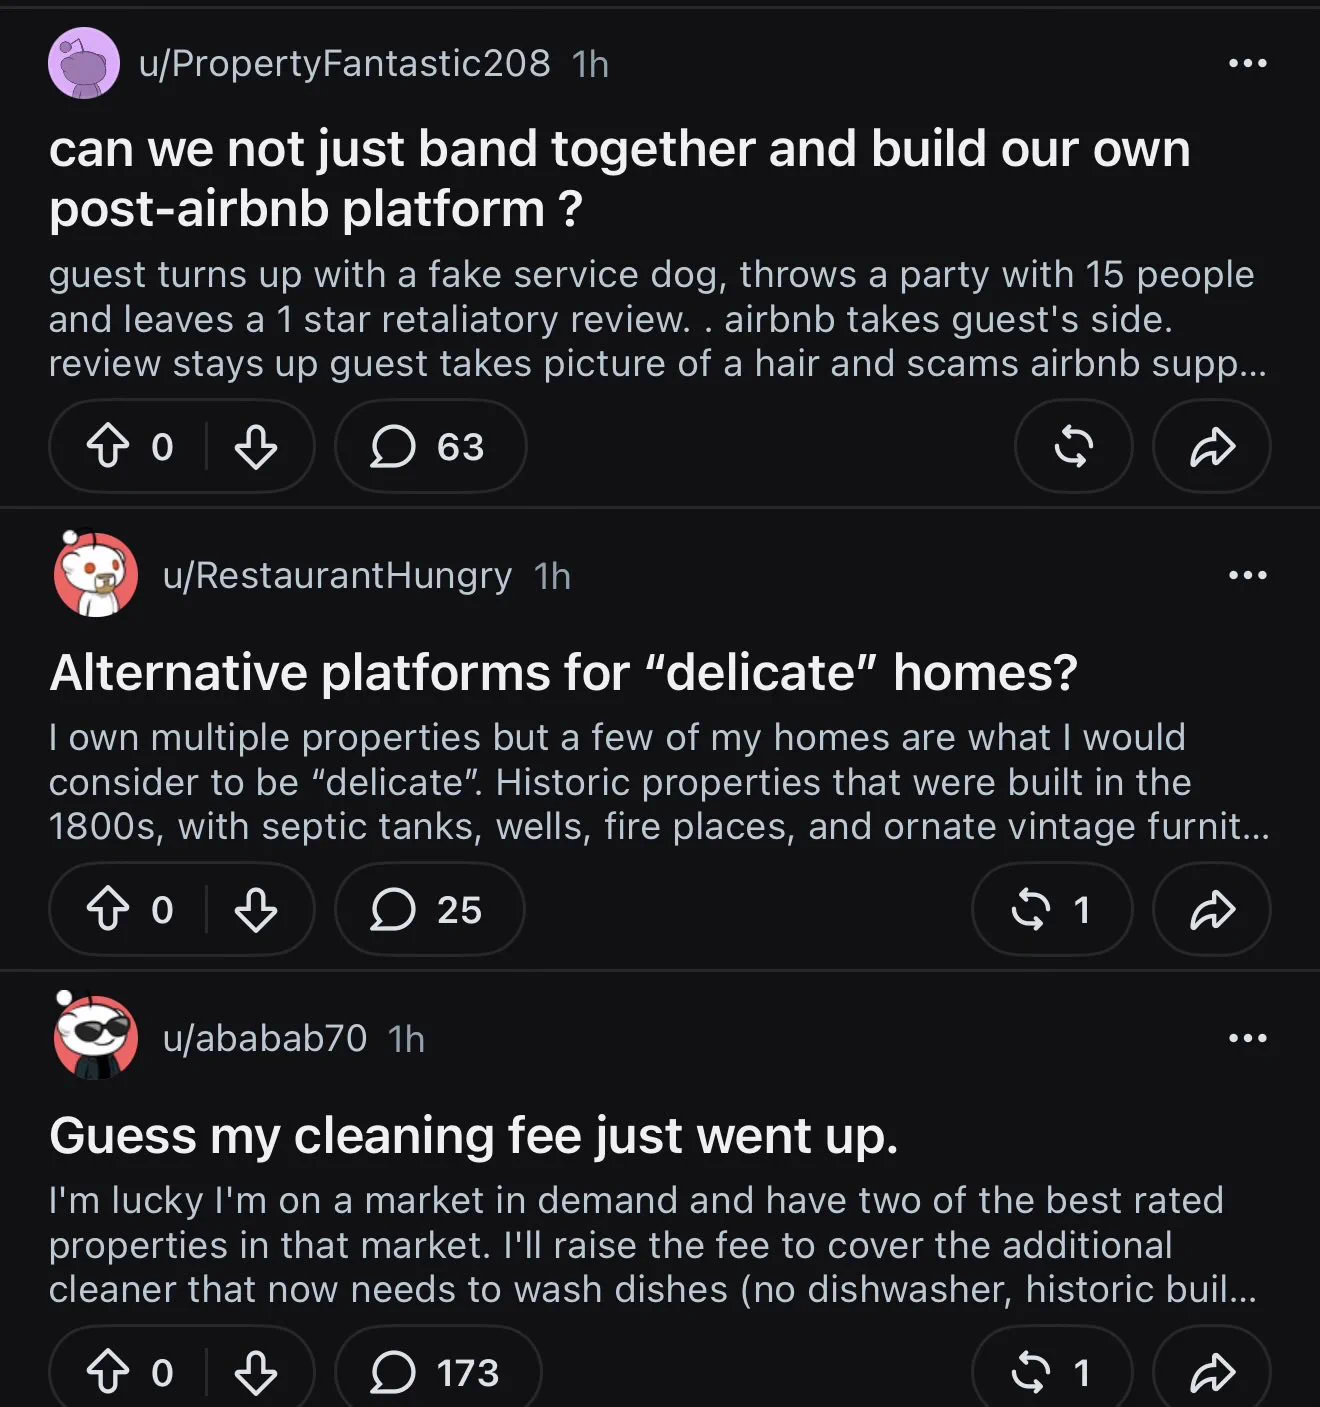Upvote the cleaning fee post
Viewport: 1320px width, 1407px height.
108,1372
